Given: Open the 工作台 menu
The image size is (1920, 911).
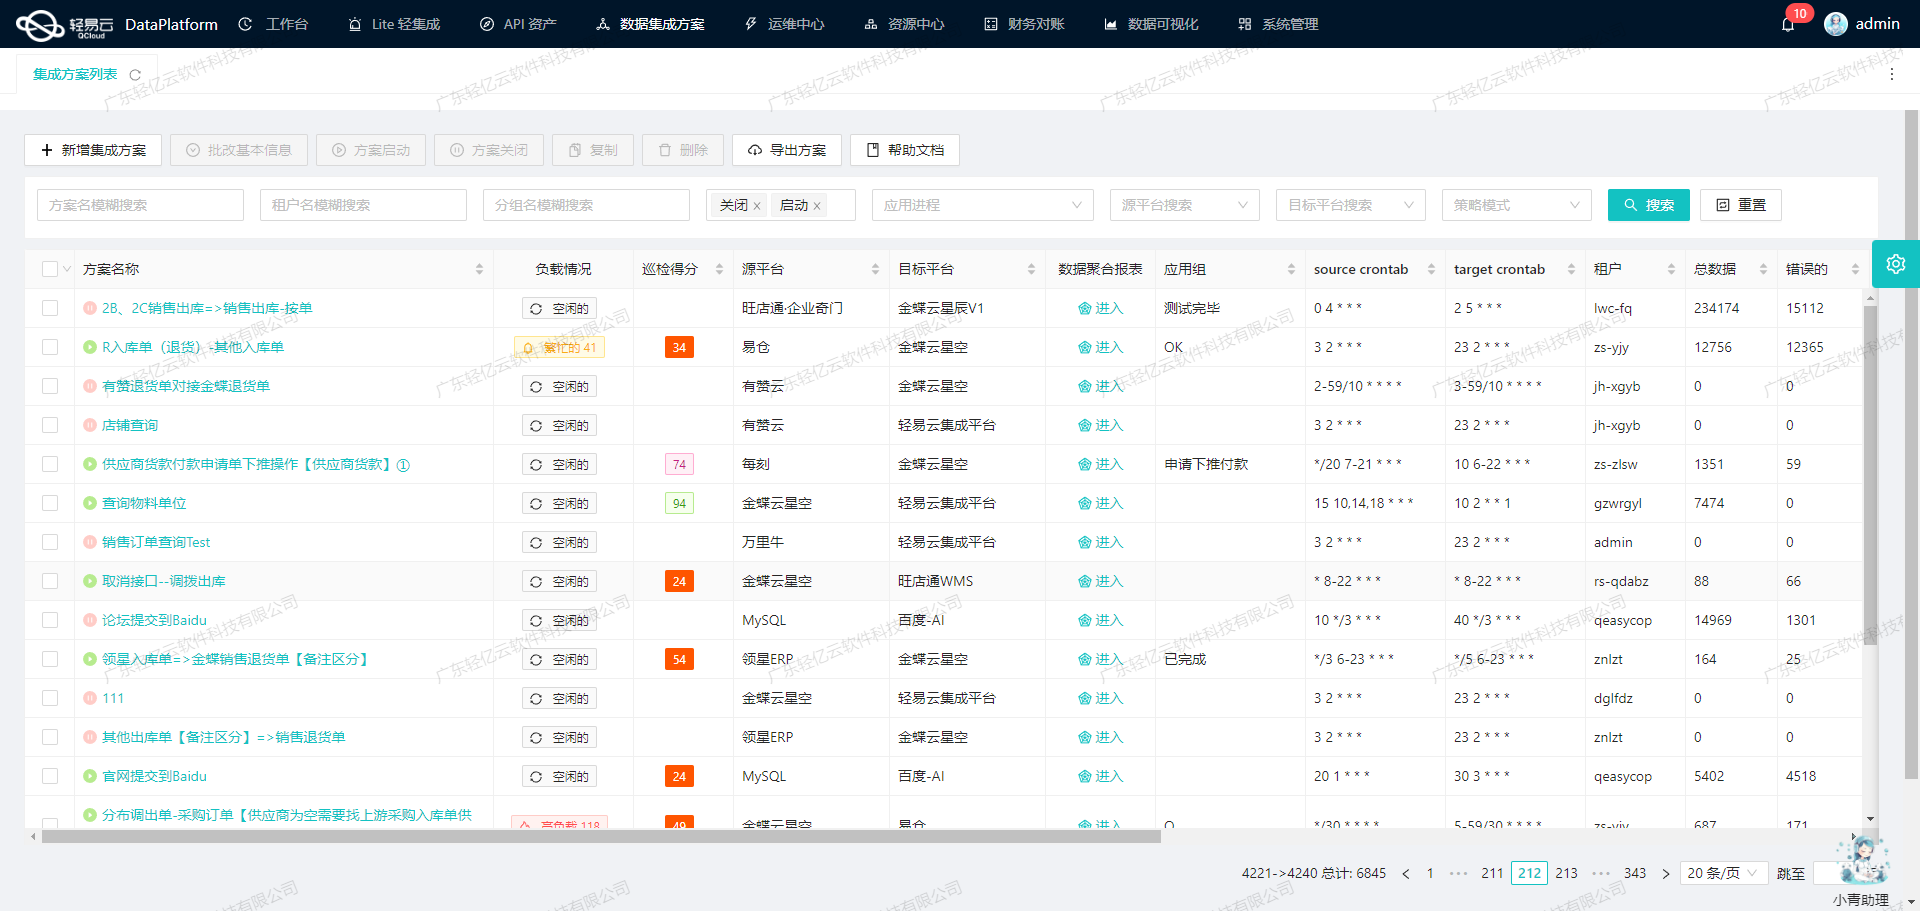Looking at the screenshot, I should [274, 24].
